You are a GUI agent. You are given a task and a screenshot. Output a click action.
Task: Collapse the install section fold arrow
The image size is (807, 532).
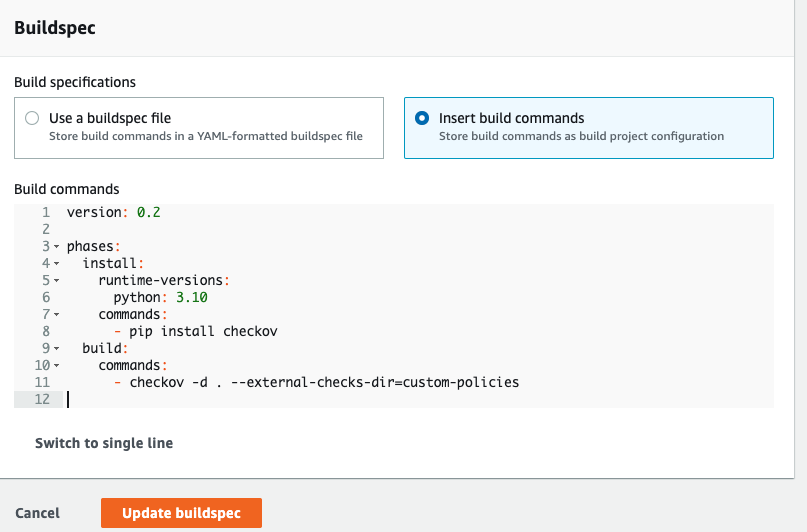(56, 264)
